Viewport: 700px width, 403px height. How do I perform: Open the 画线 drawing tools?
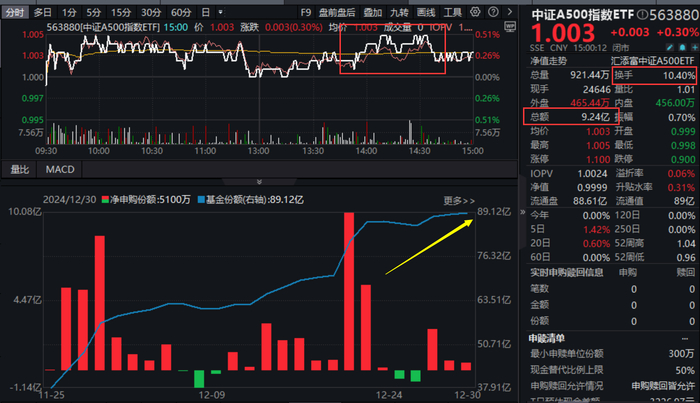(x=426, y=12)
